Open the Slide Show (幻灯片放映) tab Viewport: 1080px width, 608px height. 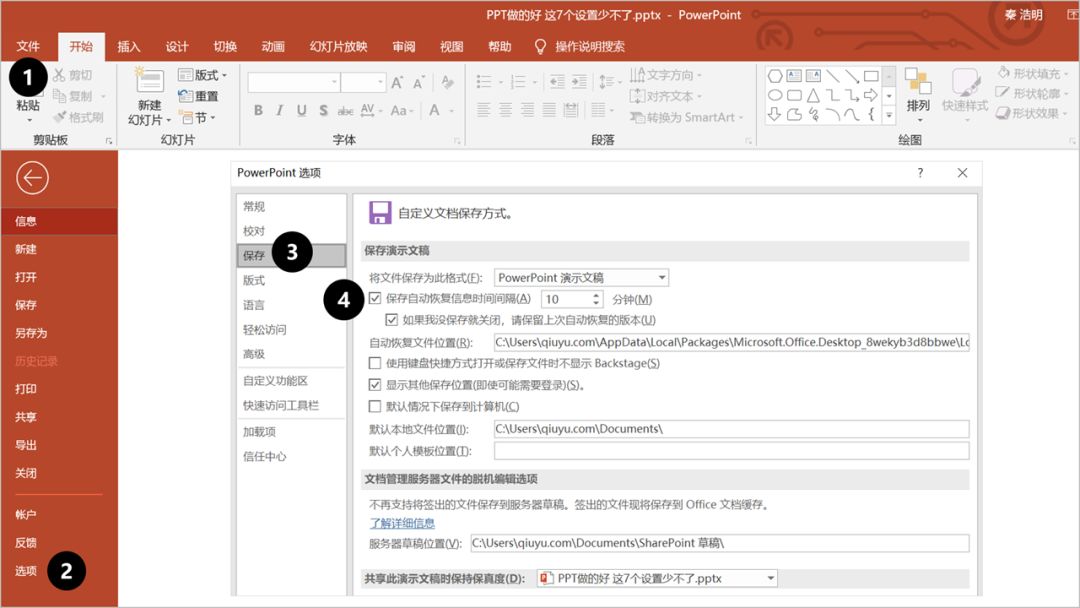click(339, 47)
